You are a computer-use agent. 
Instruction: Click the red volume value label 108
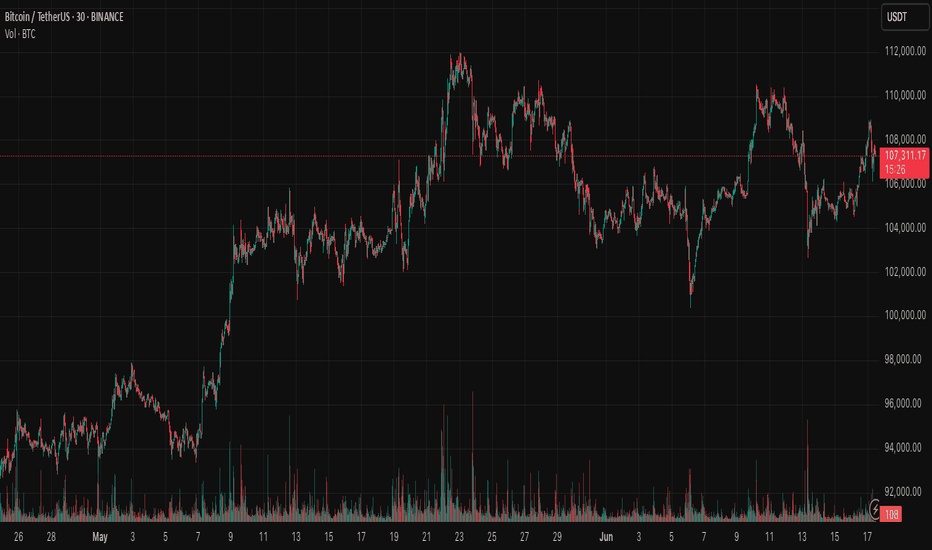click(891, 514)
